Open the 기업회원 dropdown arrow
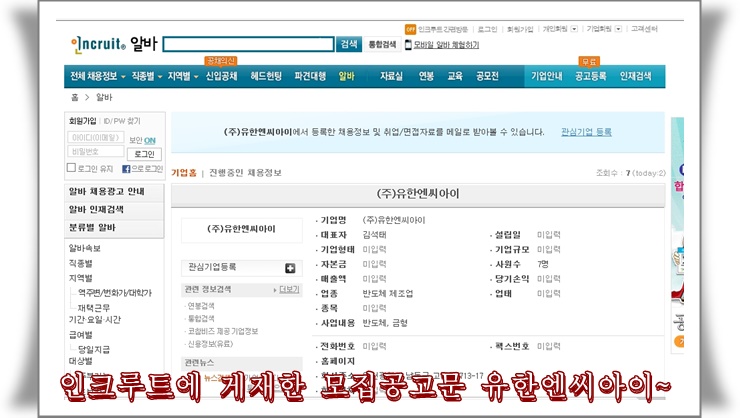The image size is (740, 418). [x=618, y=29]
